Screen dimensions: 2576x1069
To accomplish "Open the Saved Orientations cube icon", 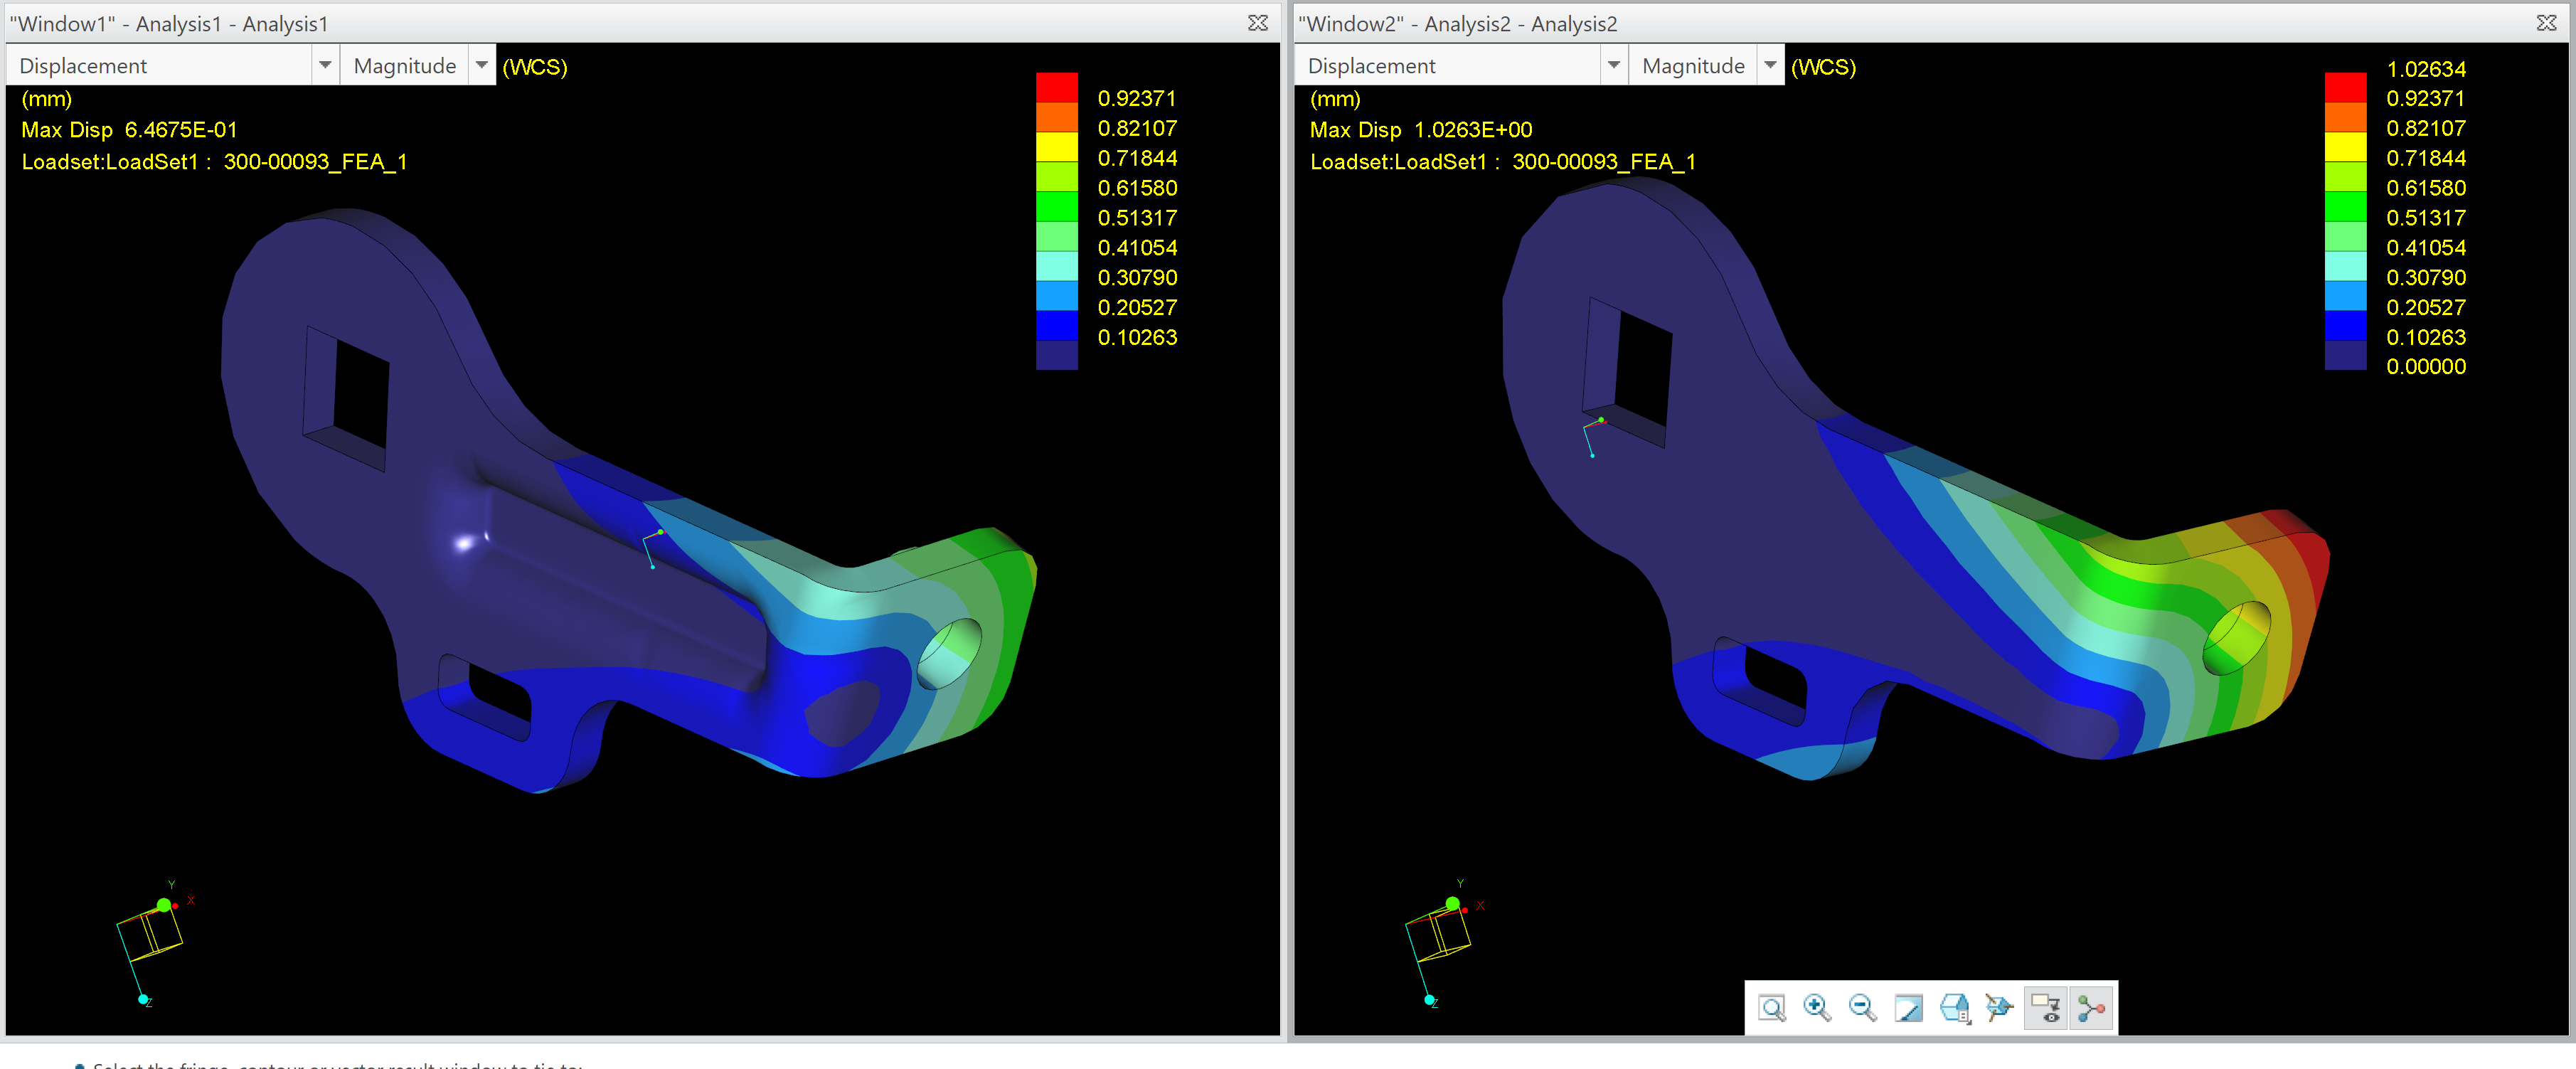I will click(1954, 1007).
